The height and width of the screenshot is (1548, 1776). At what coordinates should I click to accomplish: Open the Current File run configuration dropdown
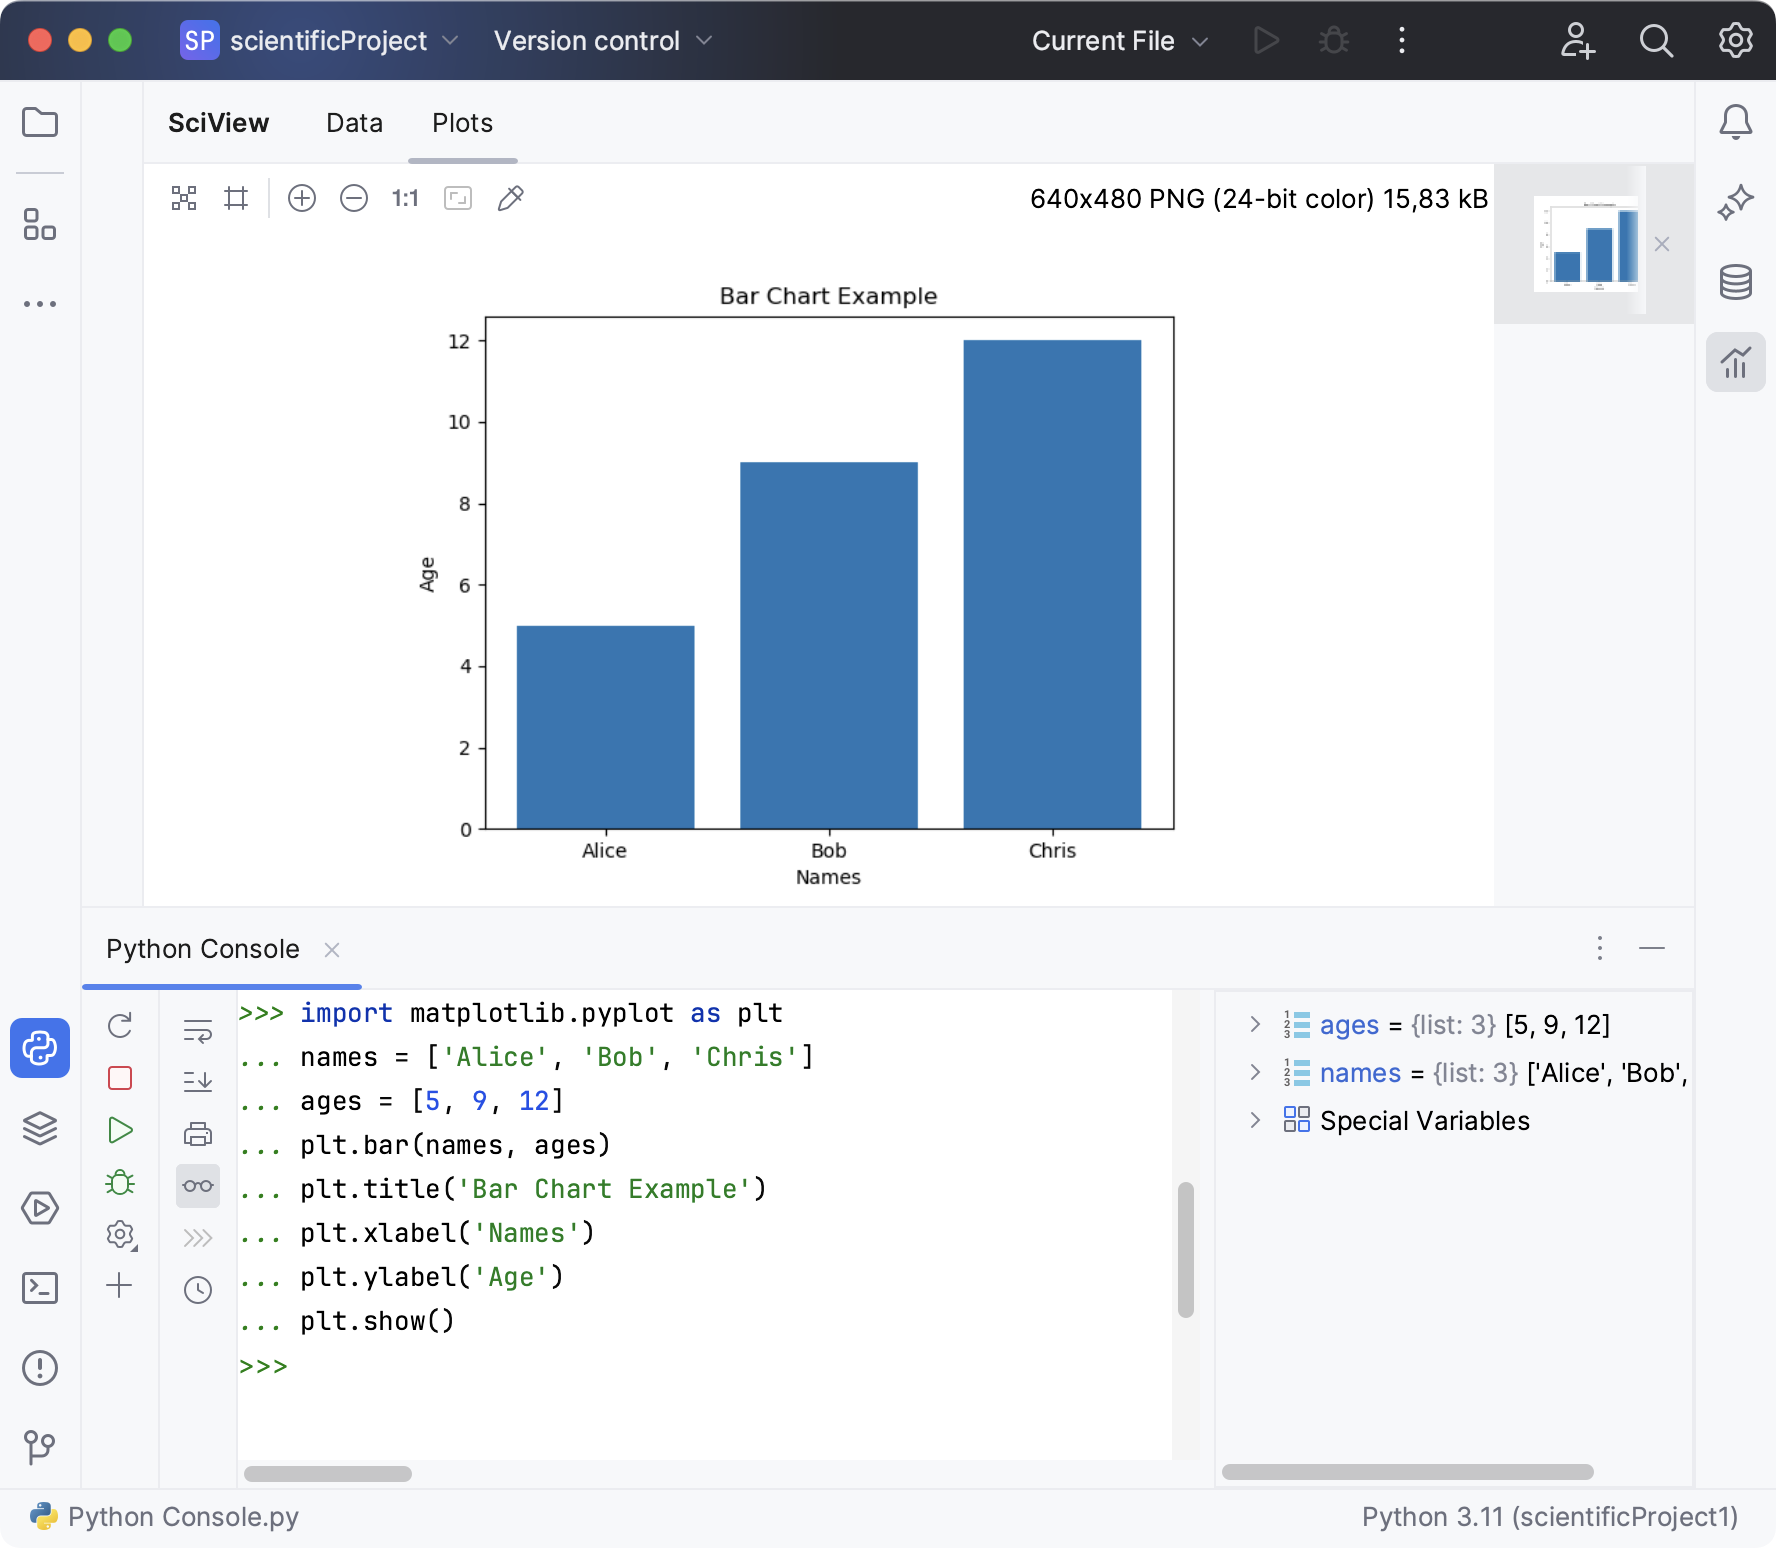pos(1120,41)
